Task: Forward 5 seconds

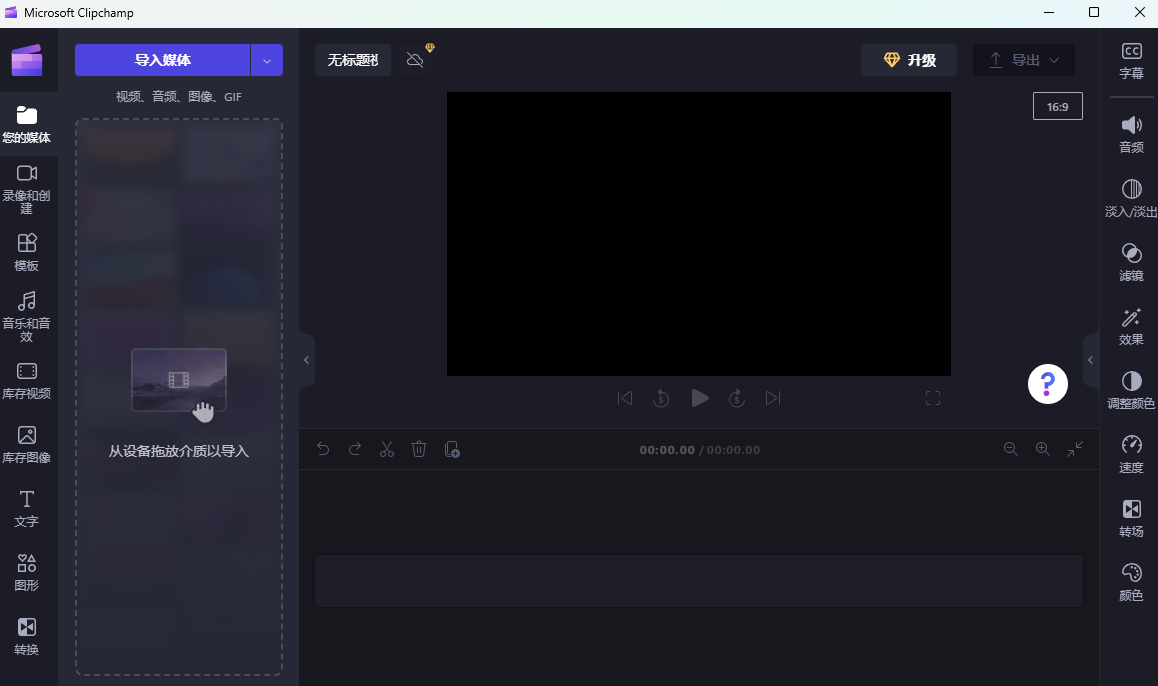Action: point(736,398)
